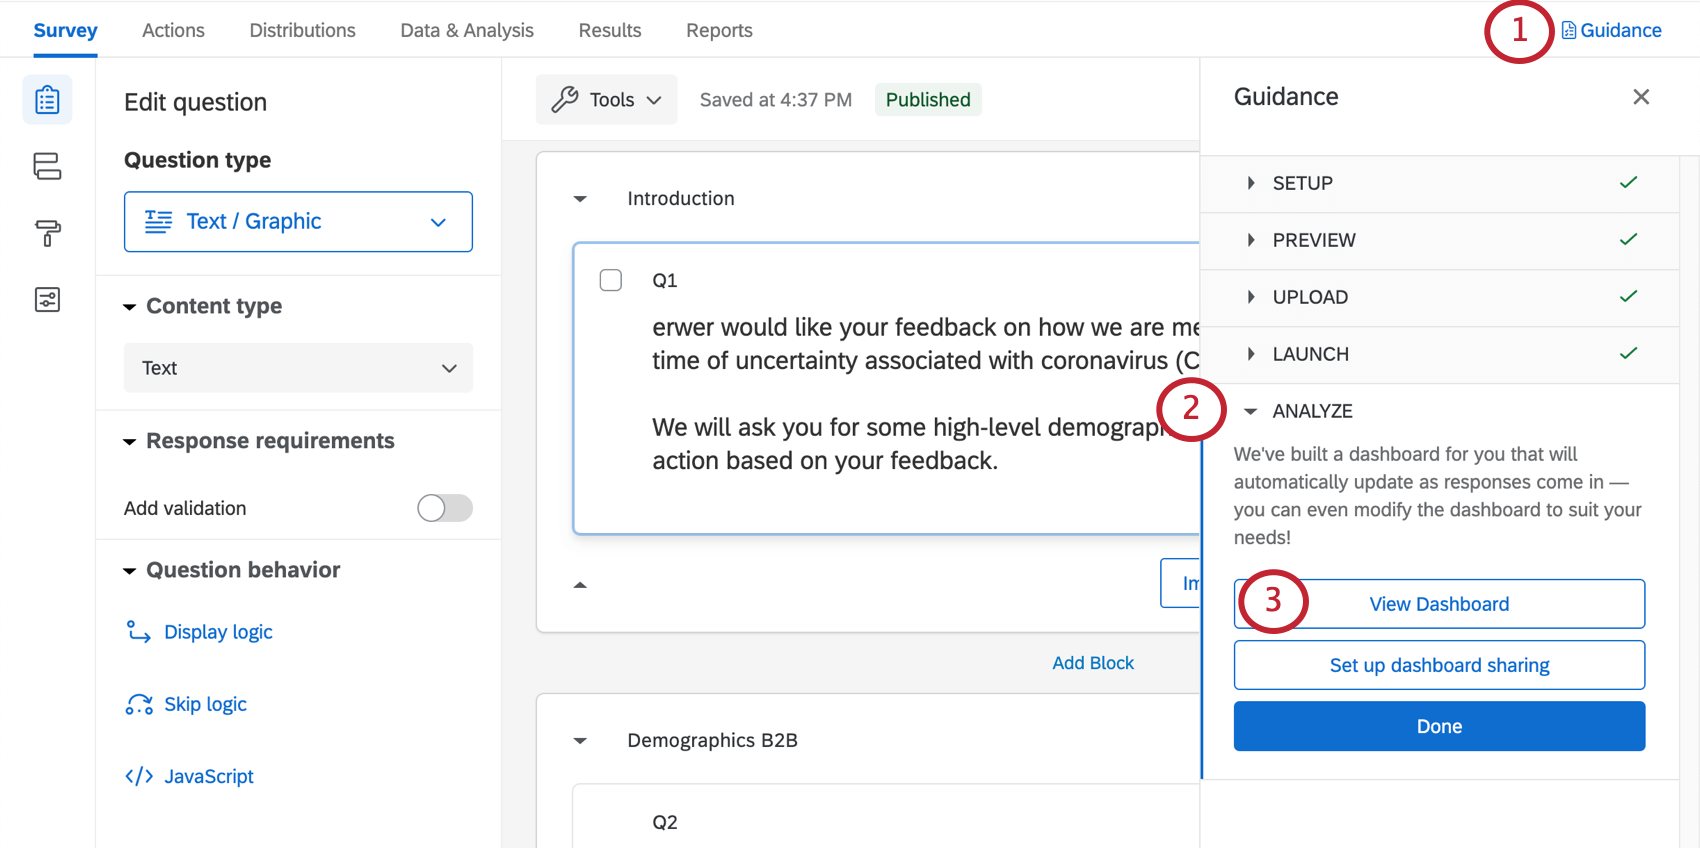Switch to the Data & Analysis tab
Screen dimensions: 1700x848
point(467,30)
